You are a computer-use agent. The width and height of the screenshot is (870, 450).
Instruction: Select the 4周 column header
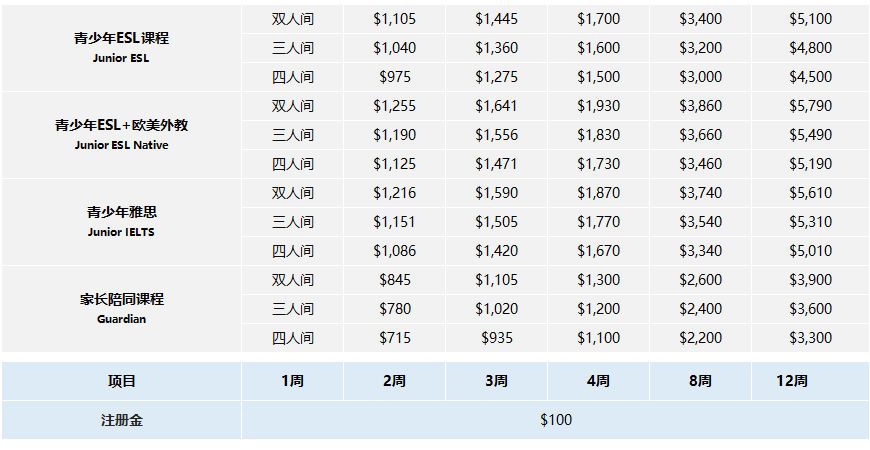click(598, 381)
